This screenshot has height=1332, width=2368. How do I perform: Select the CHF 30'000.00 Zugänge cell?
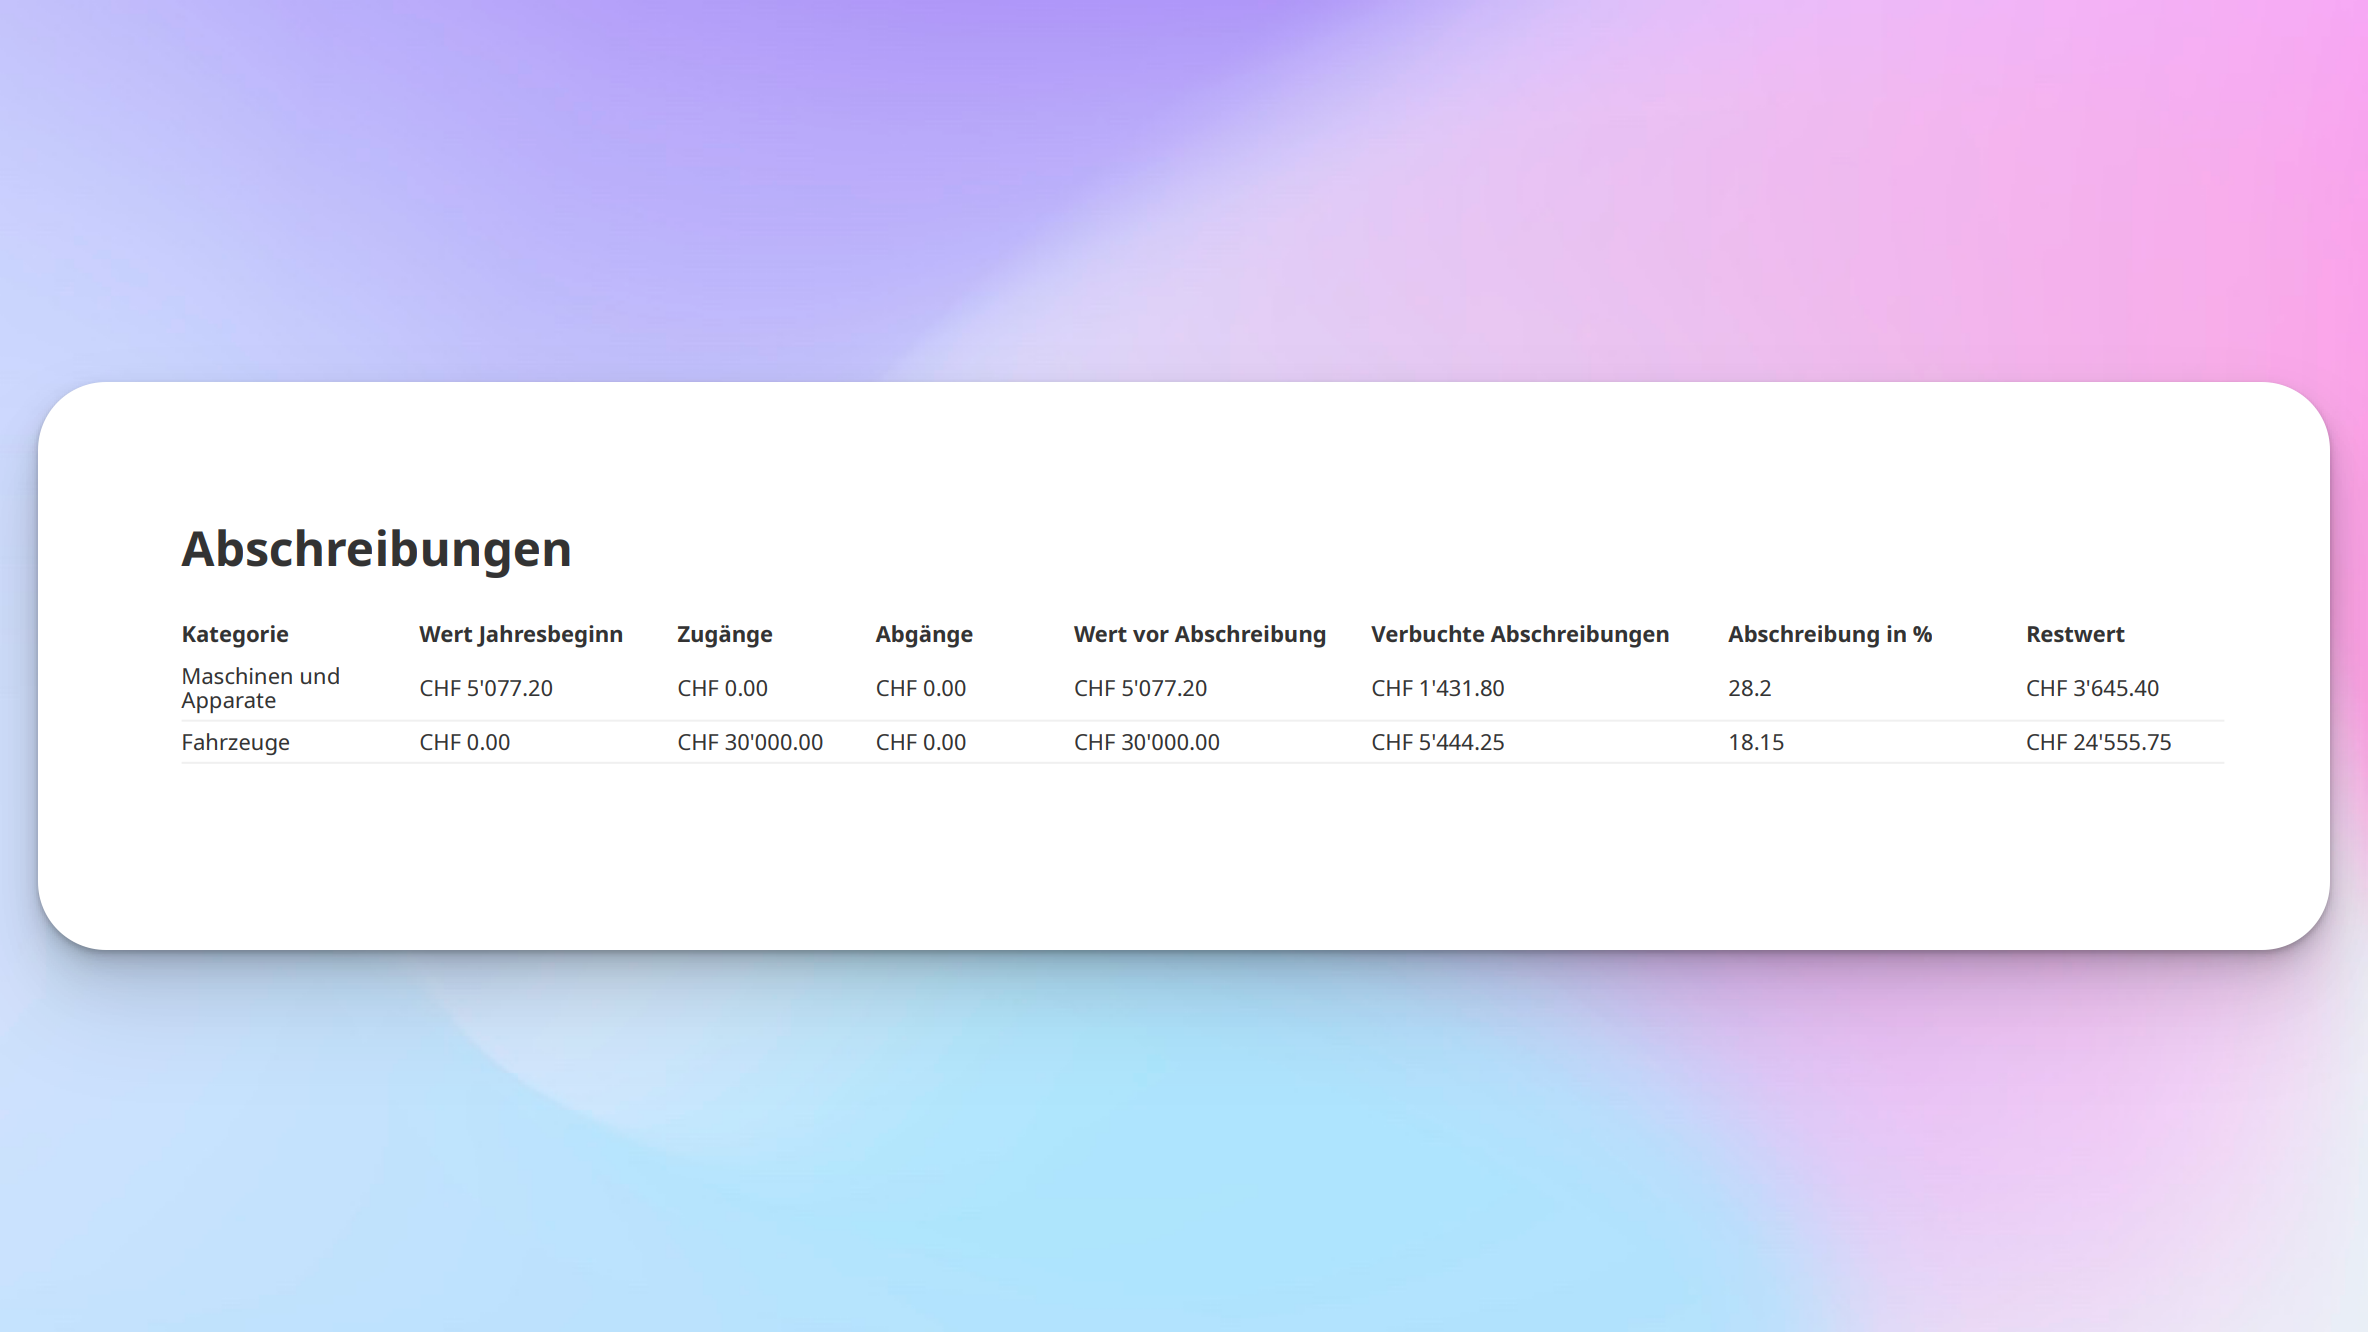pos(750,742)
